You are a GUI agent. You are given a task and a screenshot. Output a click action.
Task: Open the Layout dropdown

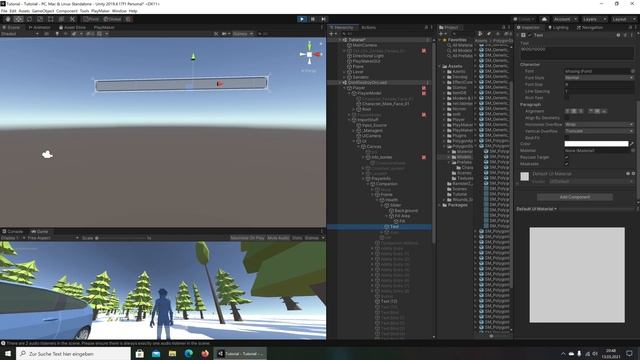(x=624, y=19)
